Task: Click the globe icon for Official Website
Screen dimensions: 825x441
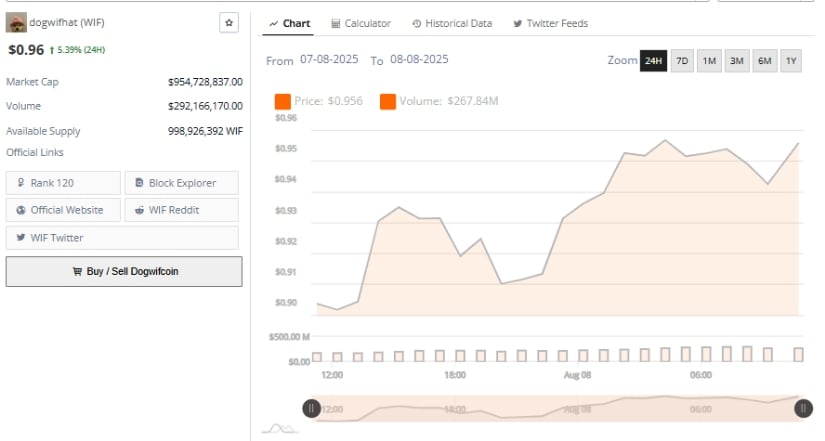Action: pos(21,210)
